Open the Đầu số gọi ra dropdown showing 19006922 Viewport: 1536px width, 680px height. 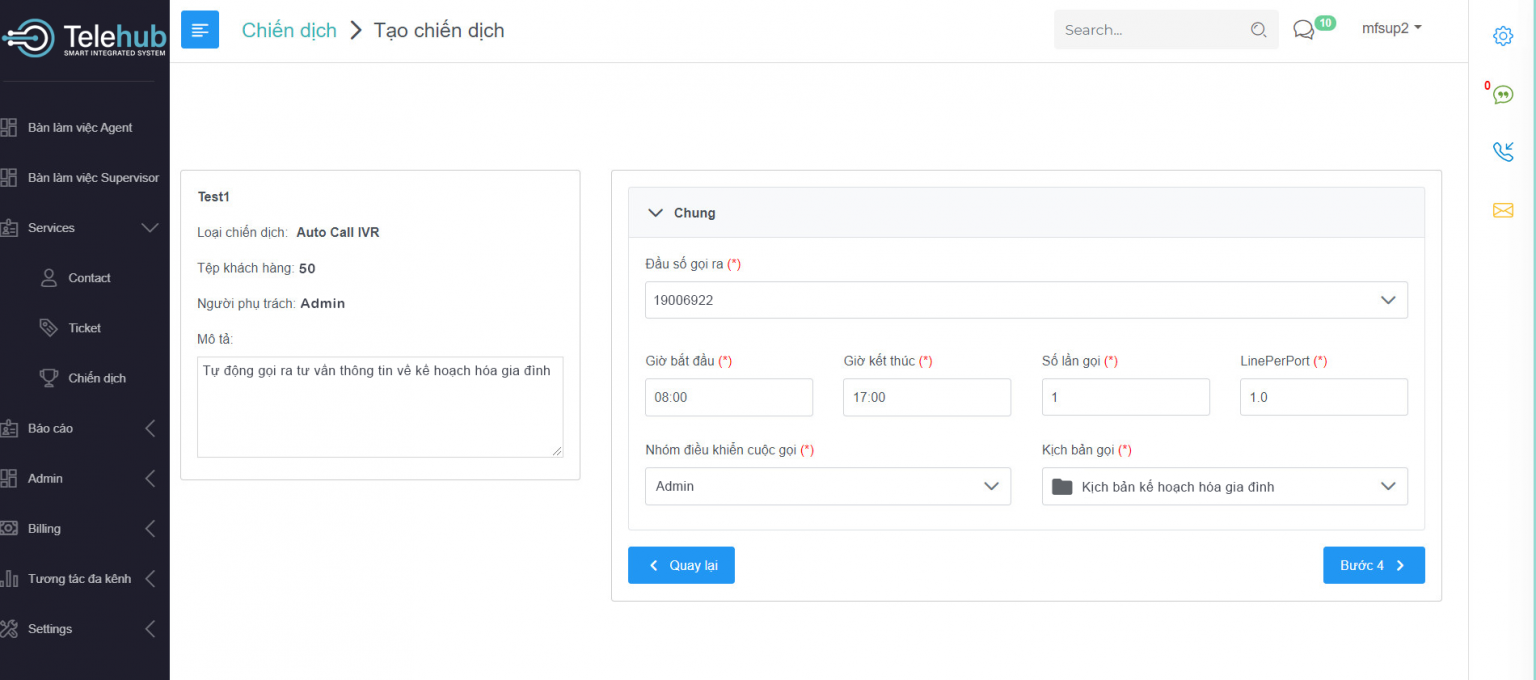coord(1026,299)
